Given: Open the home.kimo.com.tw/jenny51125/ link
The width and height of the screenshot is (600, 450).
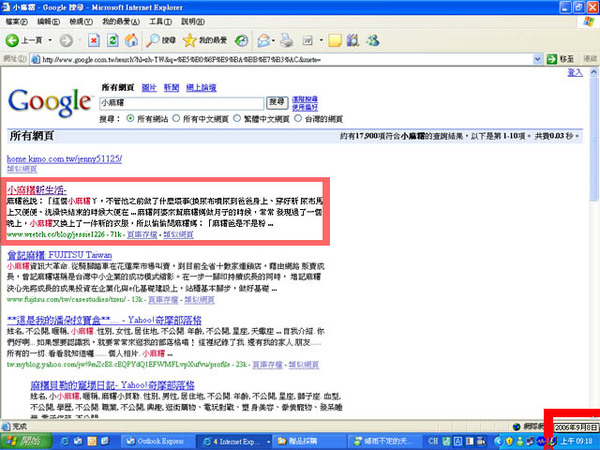Looking at the screenshot, I should (64, 159).
